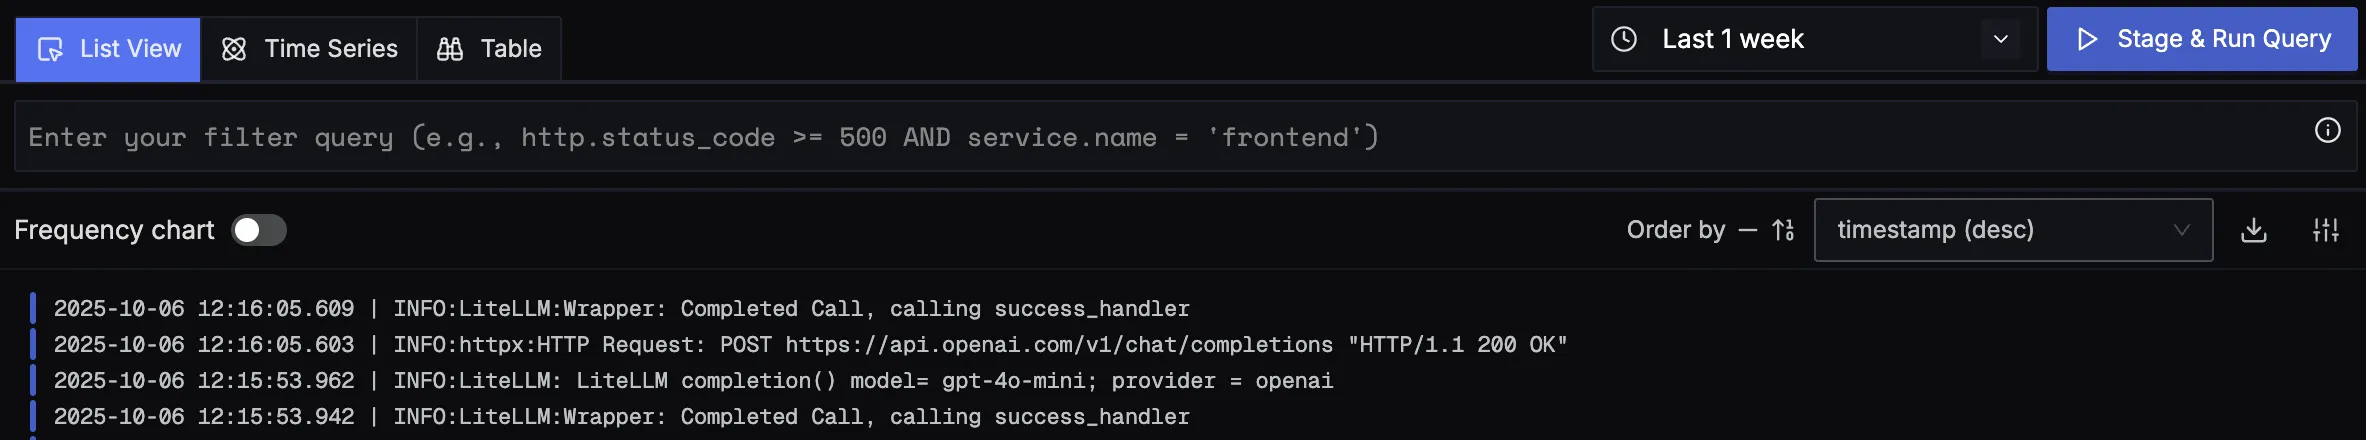The width and height of the screenshot is (2366, 440).
Task: Click the play icon on Run Query
Action: point(2086,39)
